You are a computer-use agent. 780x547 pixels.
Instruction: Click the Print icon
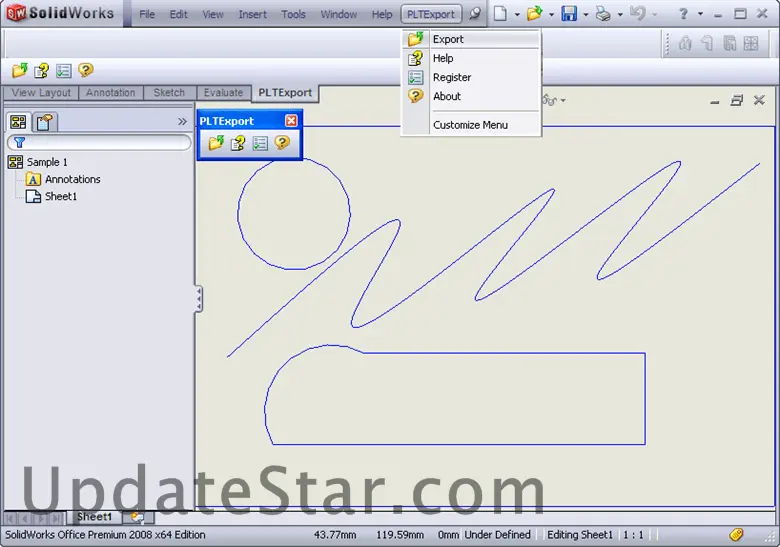tap(603, 13)
